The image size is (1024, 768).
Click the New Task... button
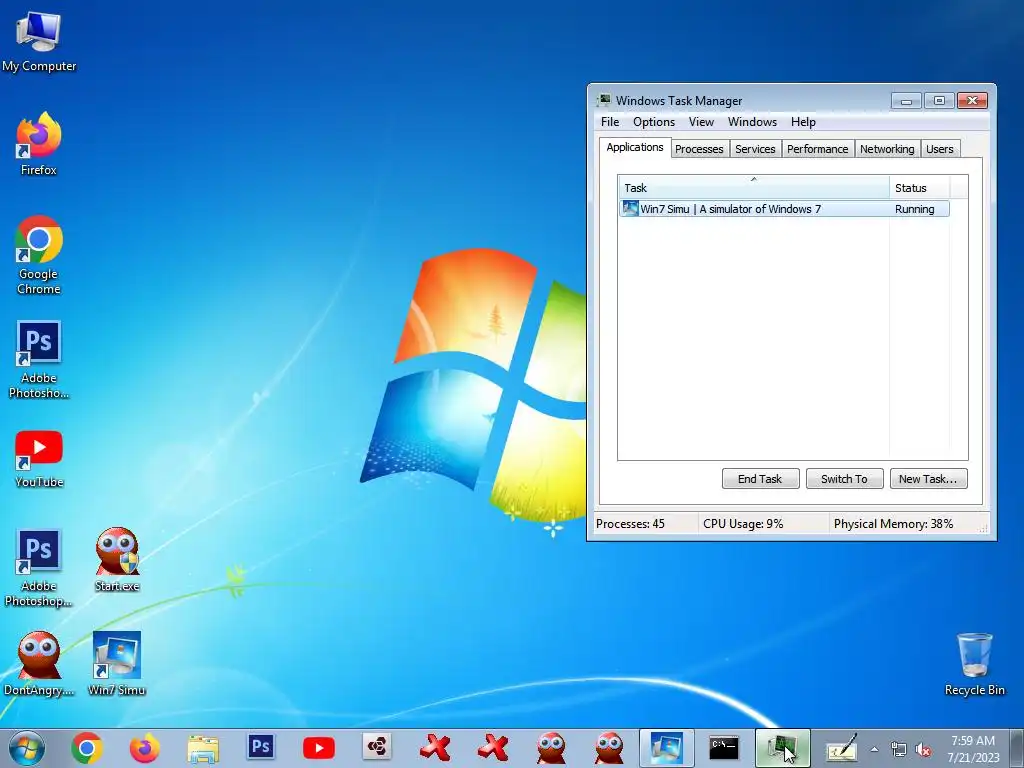point(928,479)
